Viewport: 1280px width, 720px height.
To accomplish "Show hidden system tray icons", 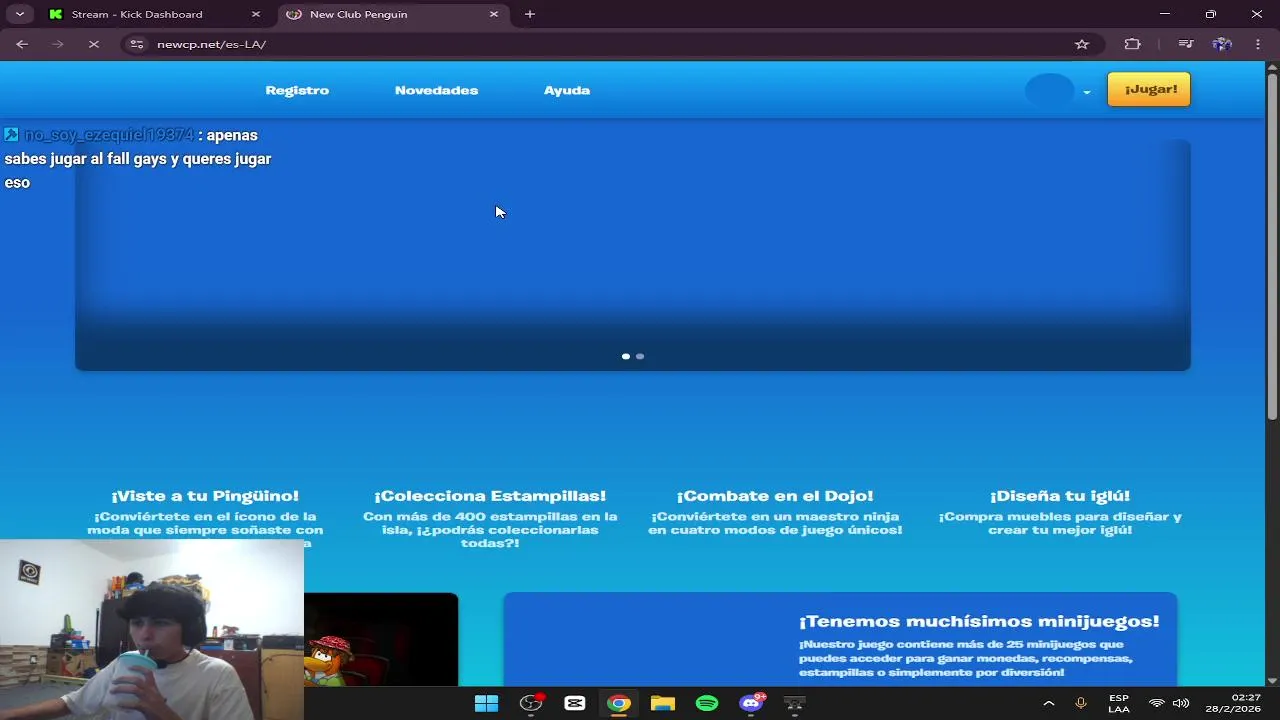I will [1048, 703].
